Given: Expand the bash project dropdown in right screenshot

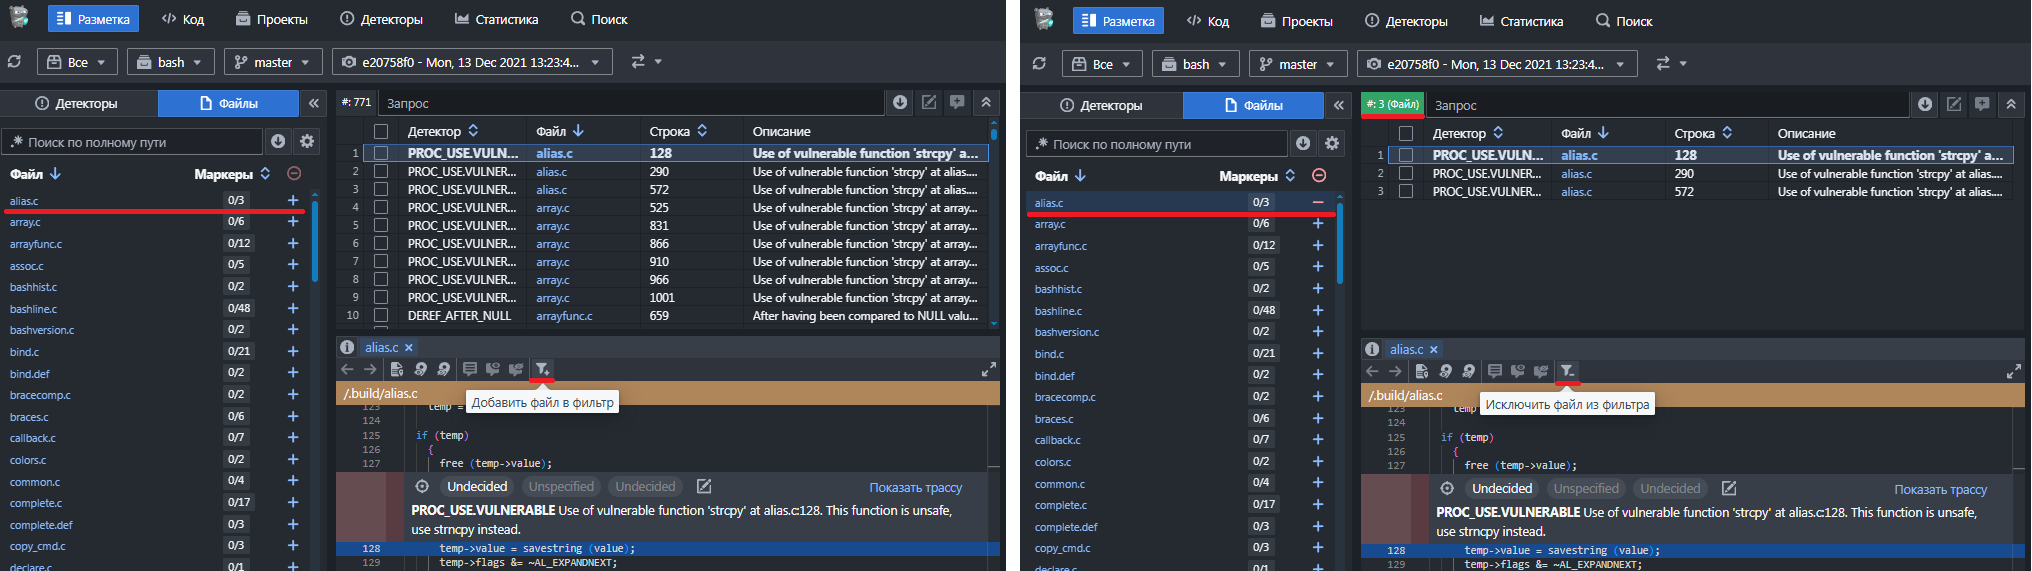Looking at the screenshot, I should click(x=1195, y=64).
